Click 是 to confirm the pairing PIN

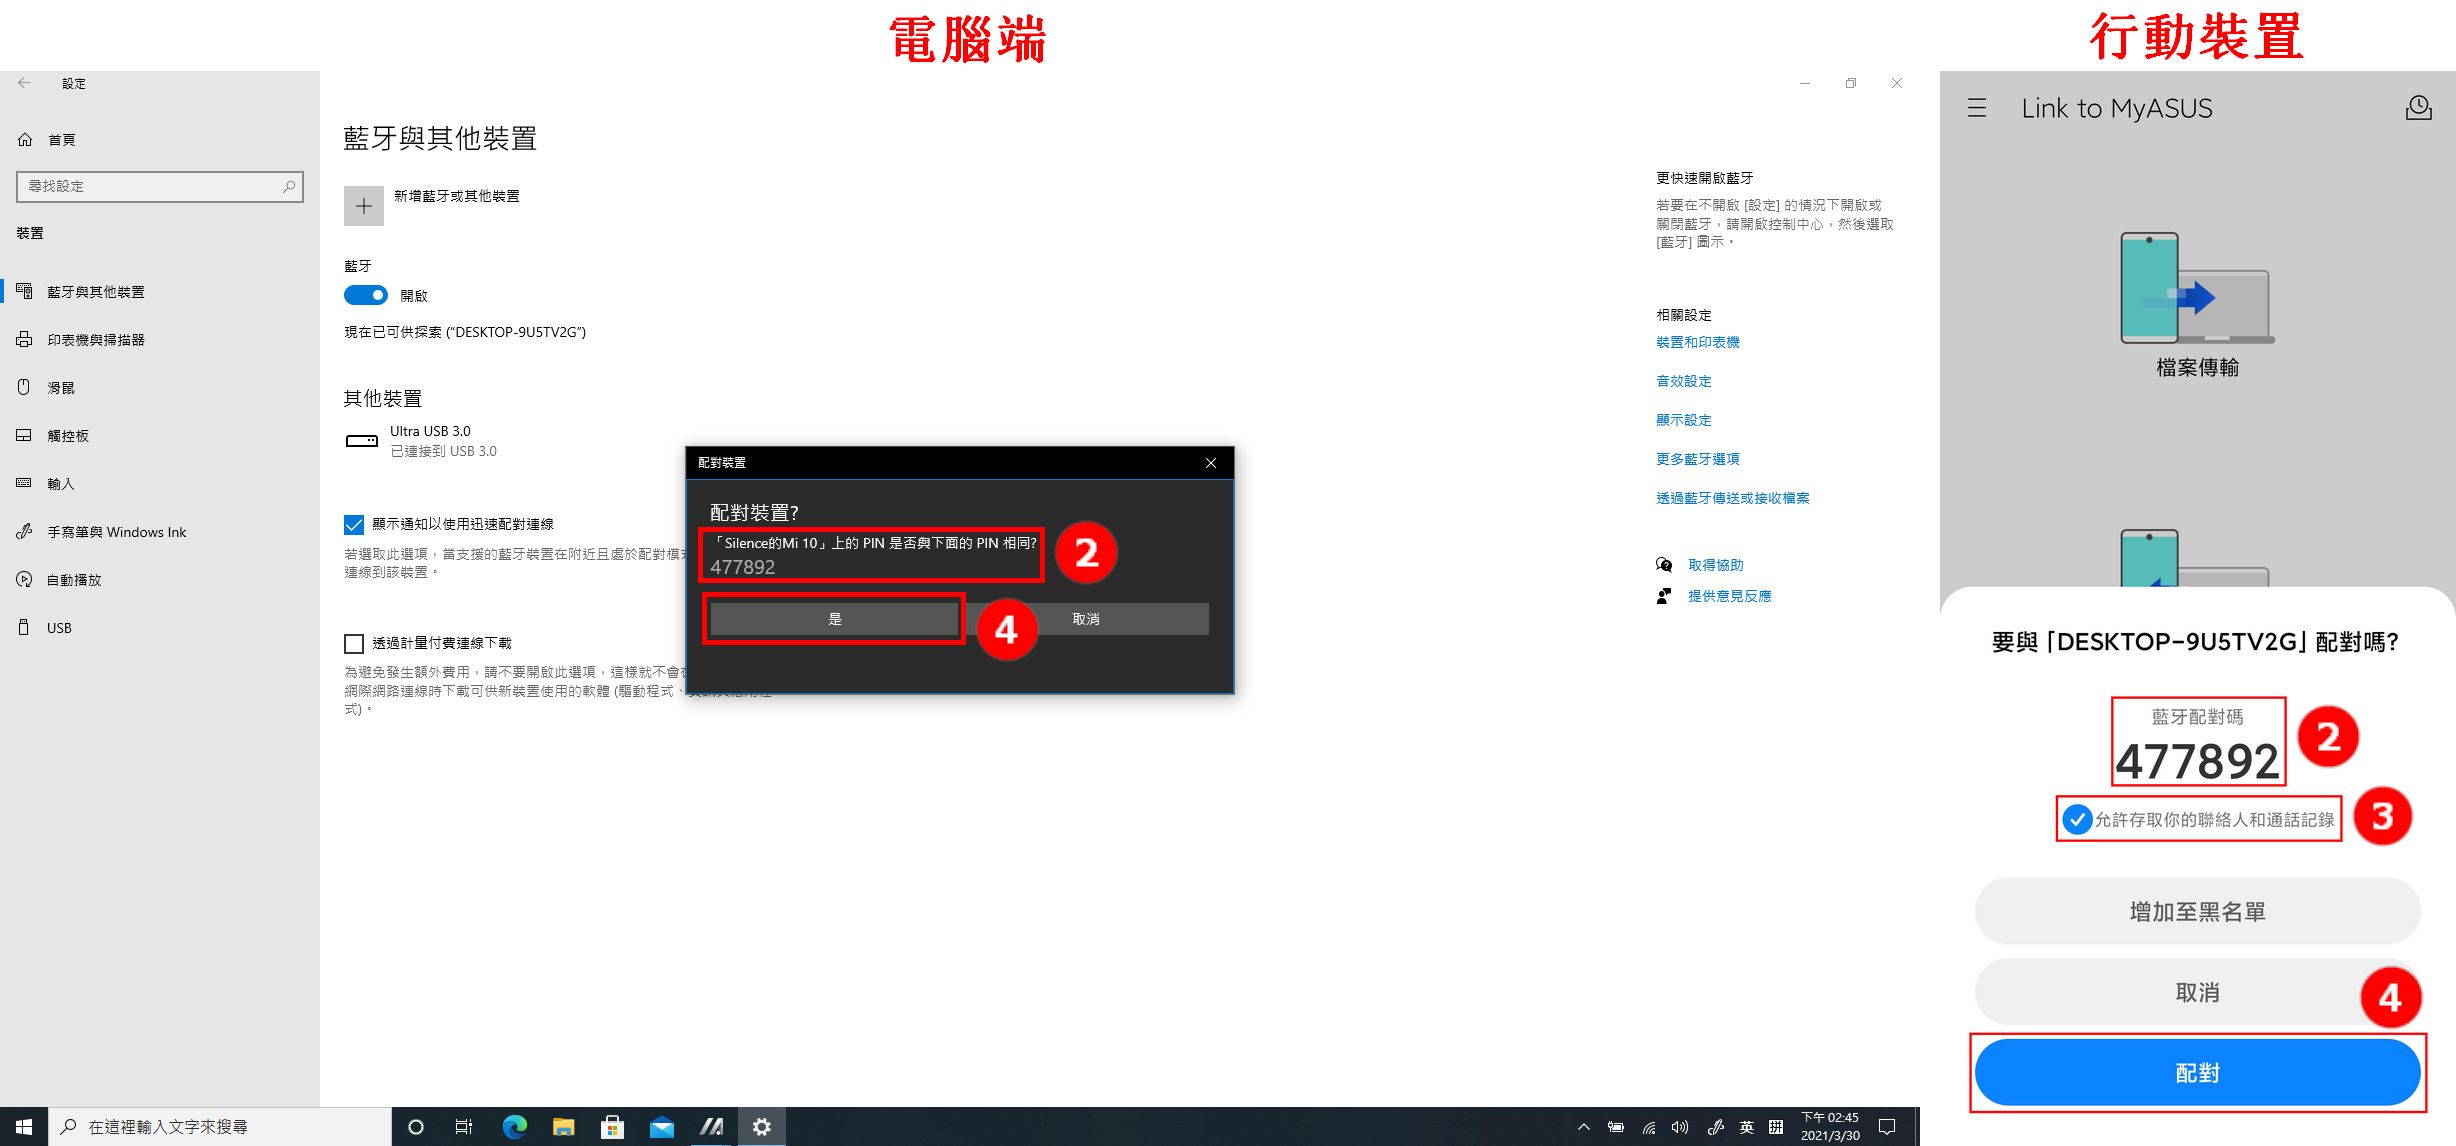834,619
